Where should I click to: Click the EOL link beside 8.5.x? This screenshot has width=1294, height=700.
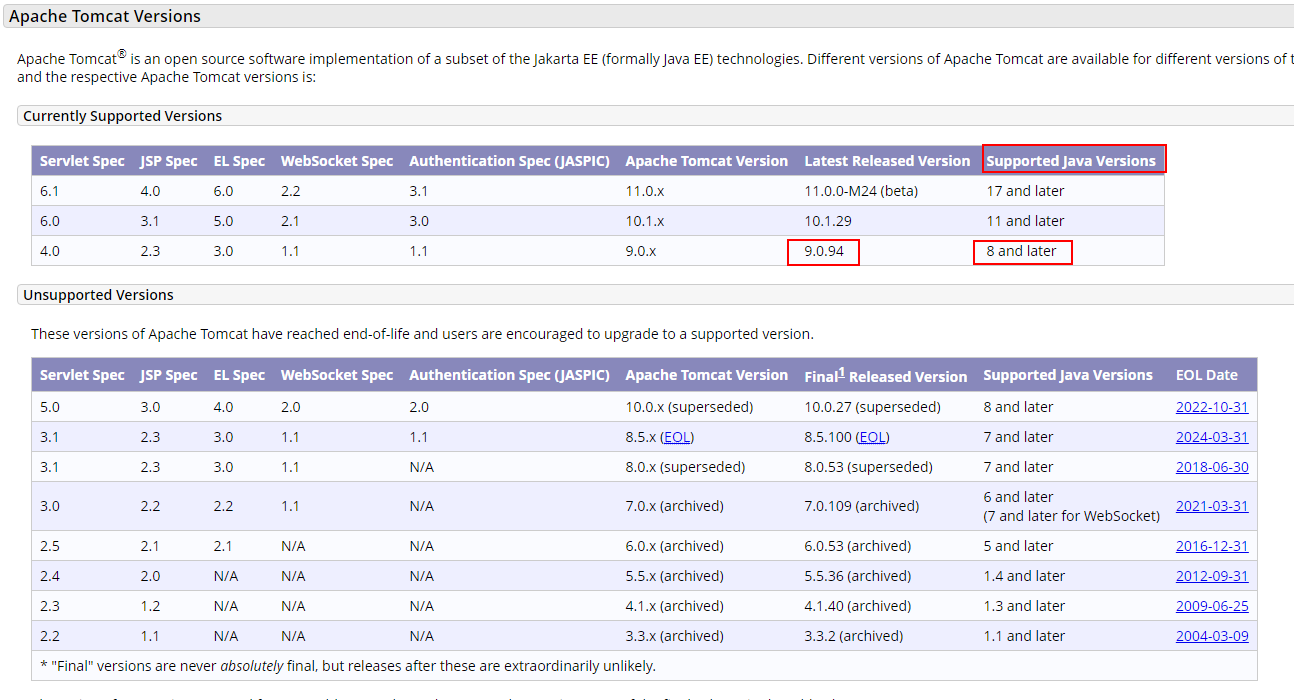(x=676, y=437)
